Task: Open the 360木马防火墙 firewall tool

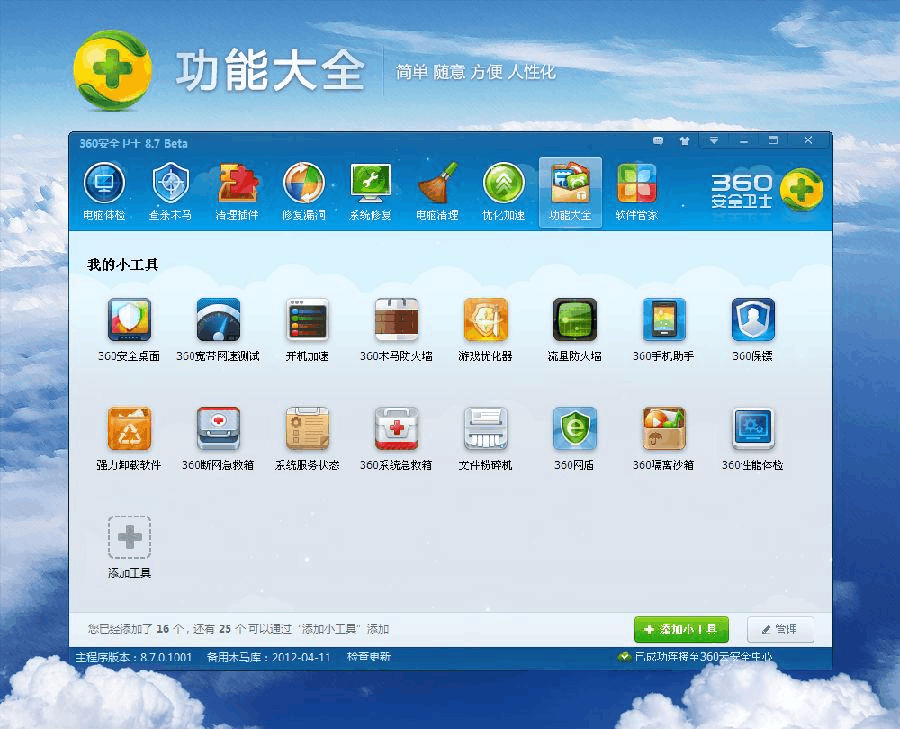Action: (x=396, y=329)
